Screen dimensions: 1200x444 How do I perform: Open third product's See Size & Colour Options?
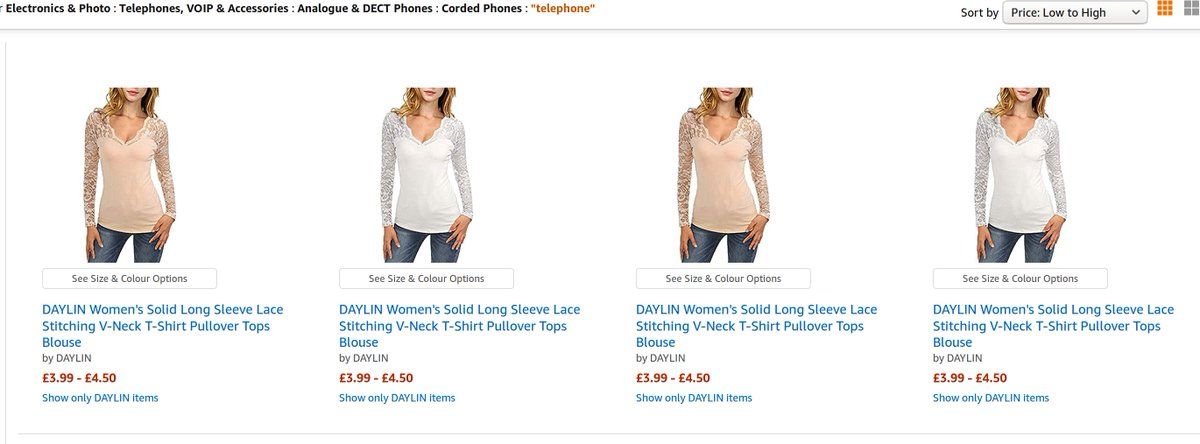point(723,279)
